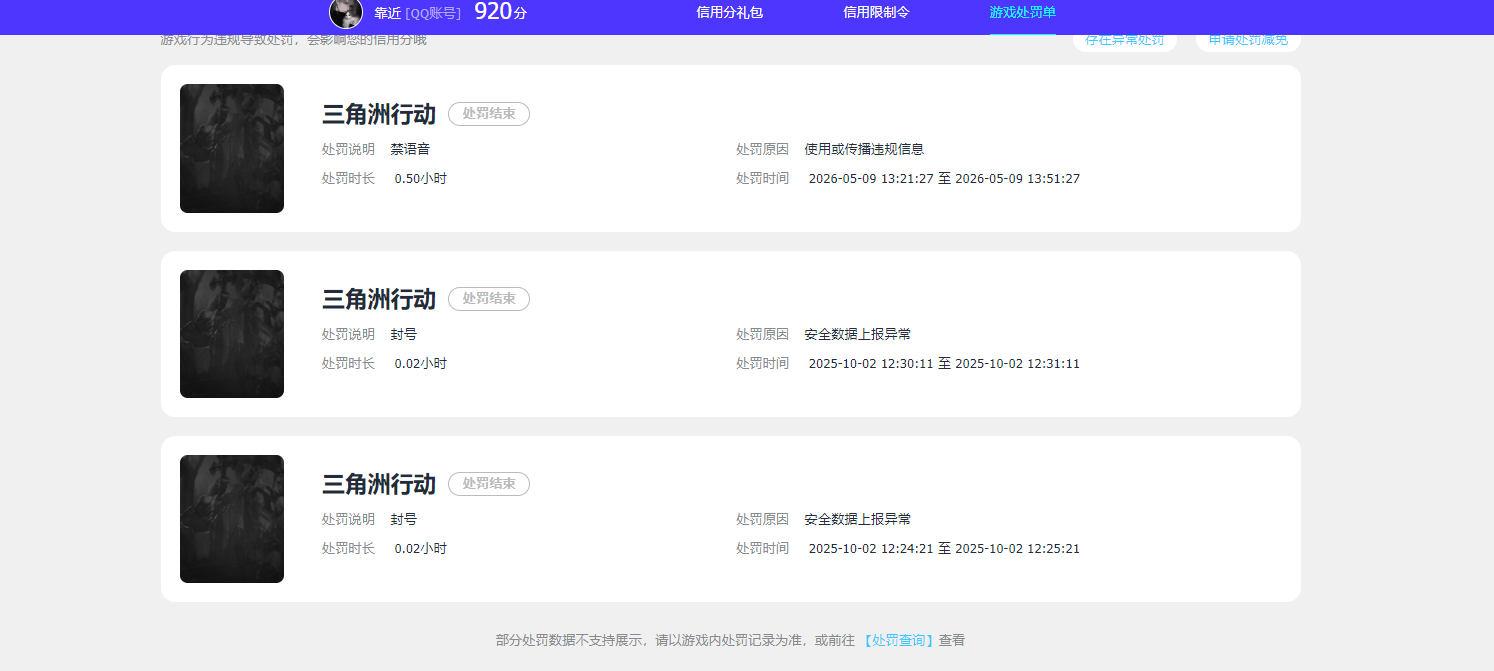Click 处罚结束 badge on the 禁语音 card
Screen dimensions: 1494x671
[x=489, y=114]
